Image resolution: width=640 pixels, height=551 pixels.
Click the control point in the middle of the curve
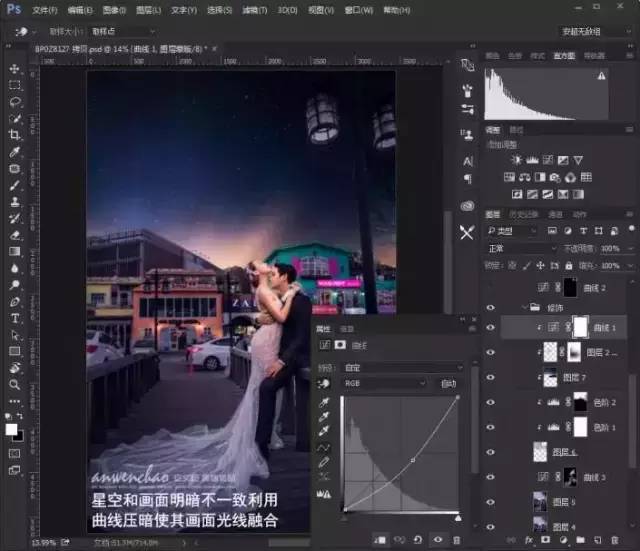[413, 460]
